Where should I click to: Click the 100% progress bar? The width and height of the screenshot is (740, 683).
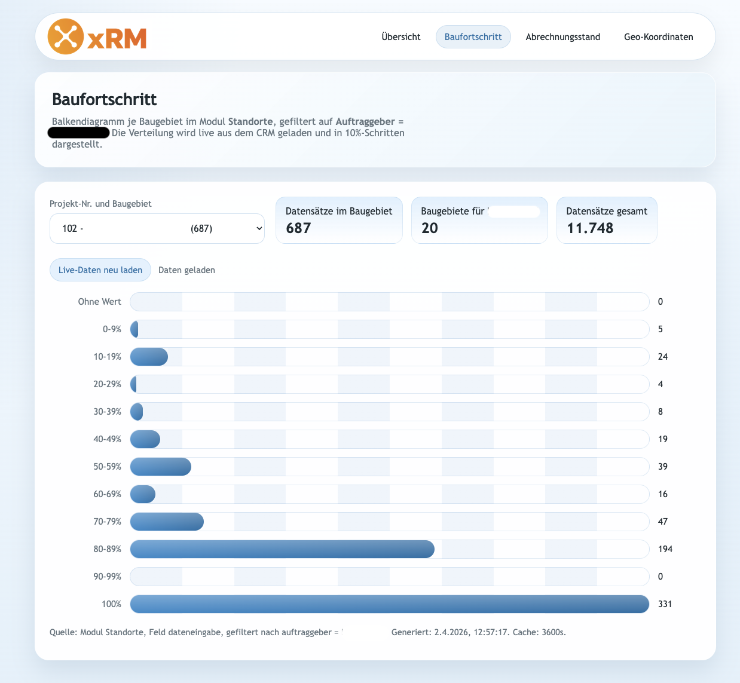click(389, 604)
